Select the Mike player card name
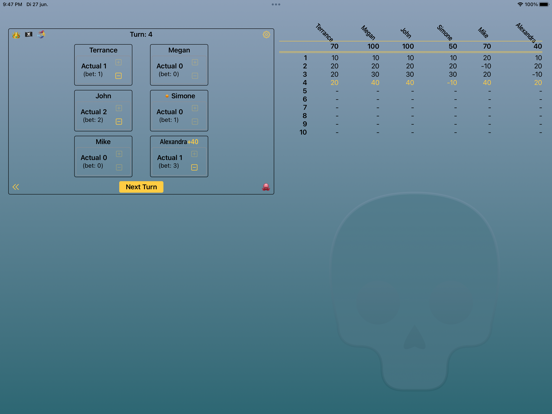The image size is (552, 414). (x=103, y=142)
